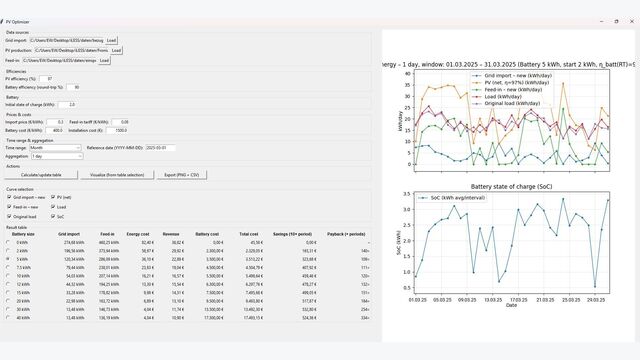The width and height of the screenshot is (640, 360).
Task: Click the Feed-in column header in result table
Action: tap(107, 234)
